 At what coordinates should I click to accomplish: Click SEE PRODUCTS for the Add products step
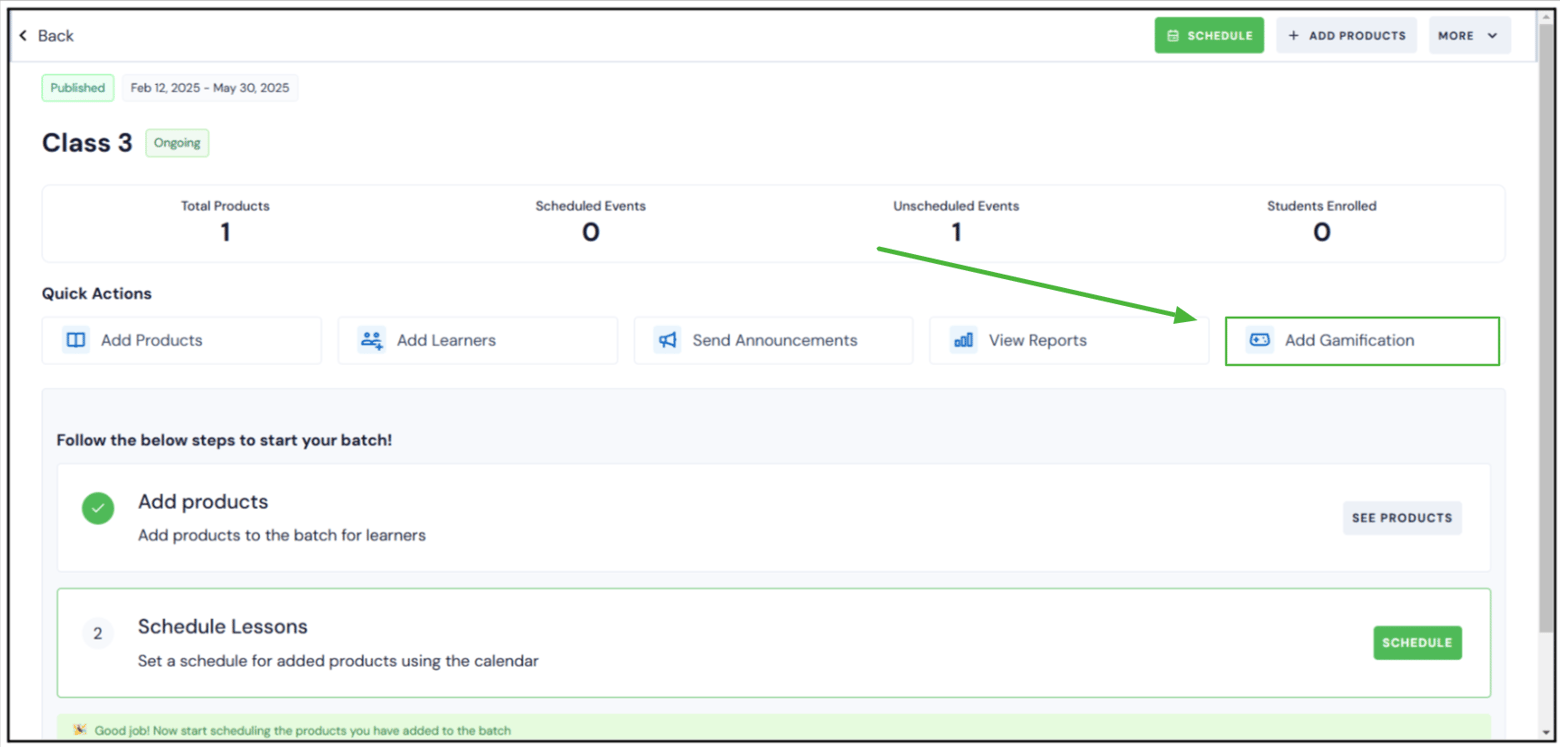[1401, 518]
